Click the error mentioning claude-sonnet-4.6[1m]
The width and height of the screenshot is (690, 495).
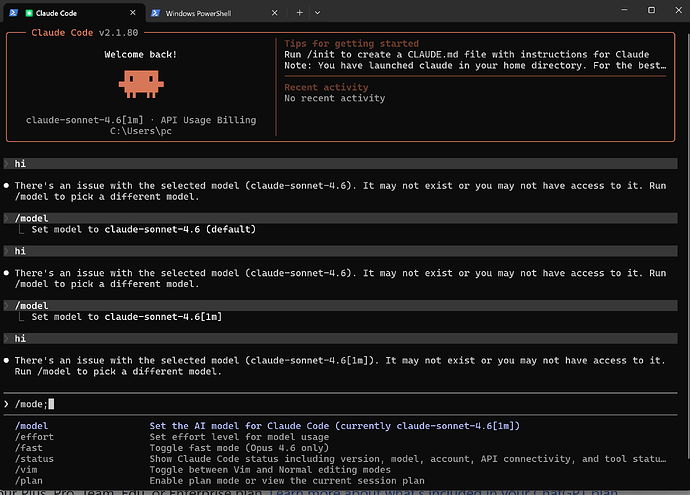(x=340, y=366)
